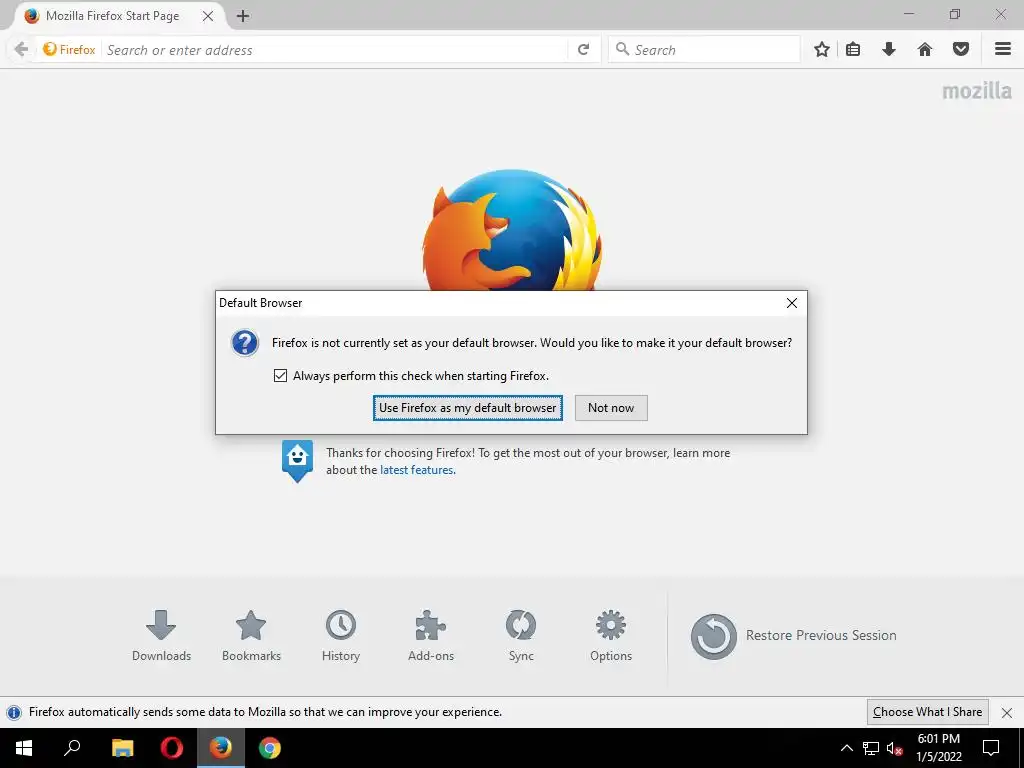Viewport: 1024px width, 768px height.
Task: Click the question mark icon in dialog
Action: (x=245, y=343)
